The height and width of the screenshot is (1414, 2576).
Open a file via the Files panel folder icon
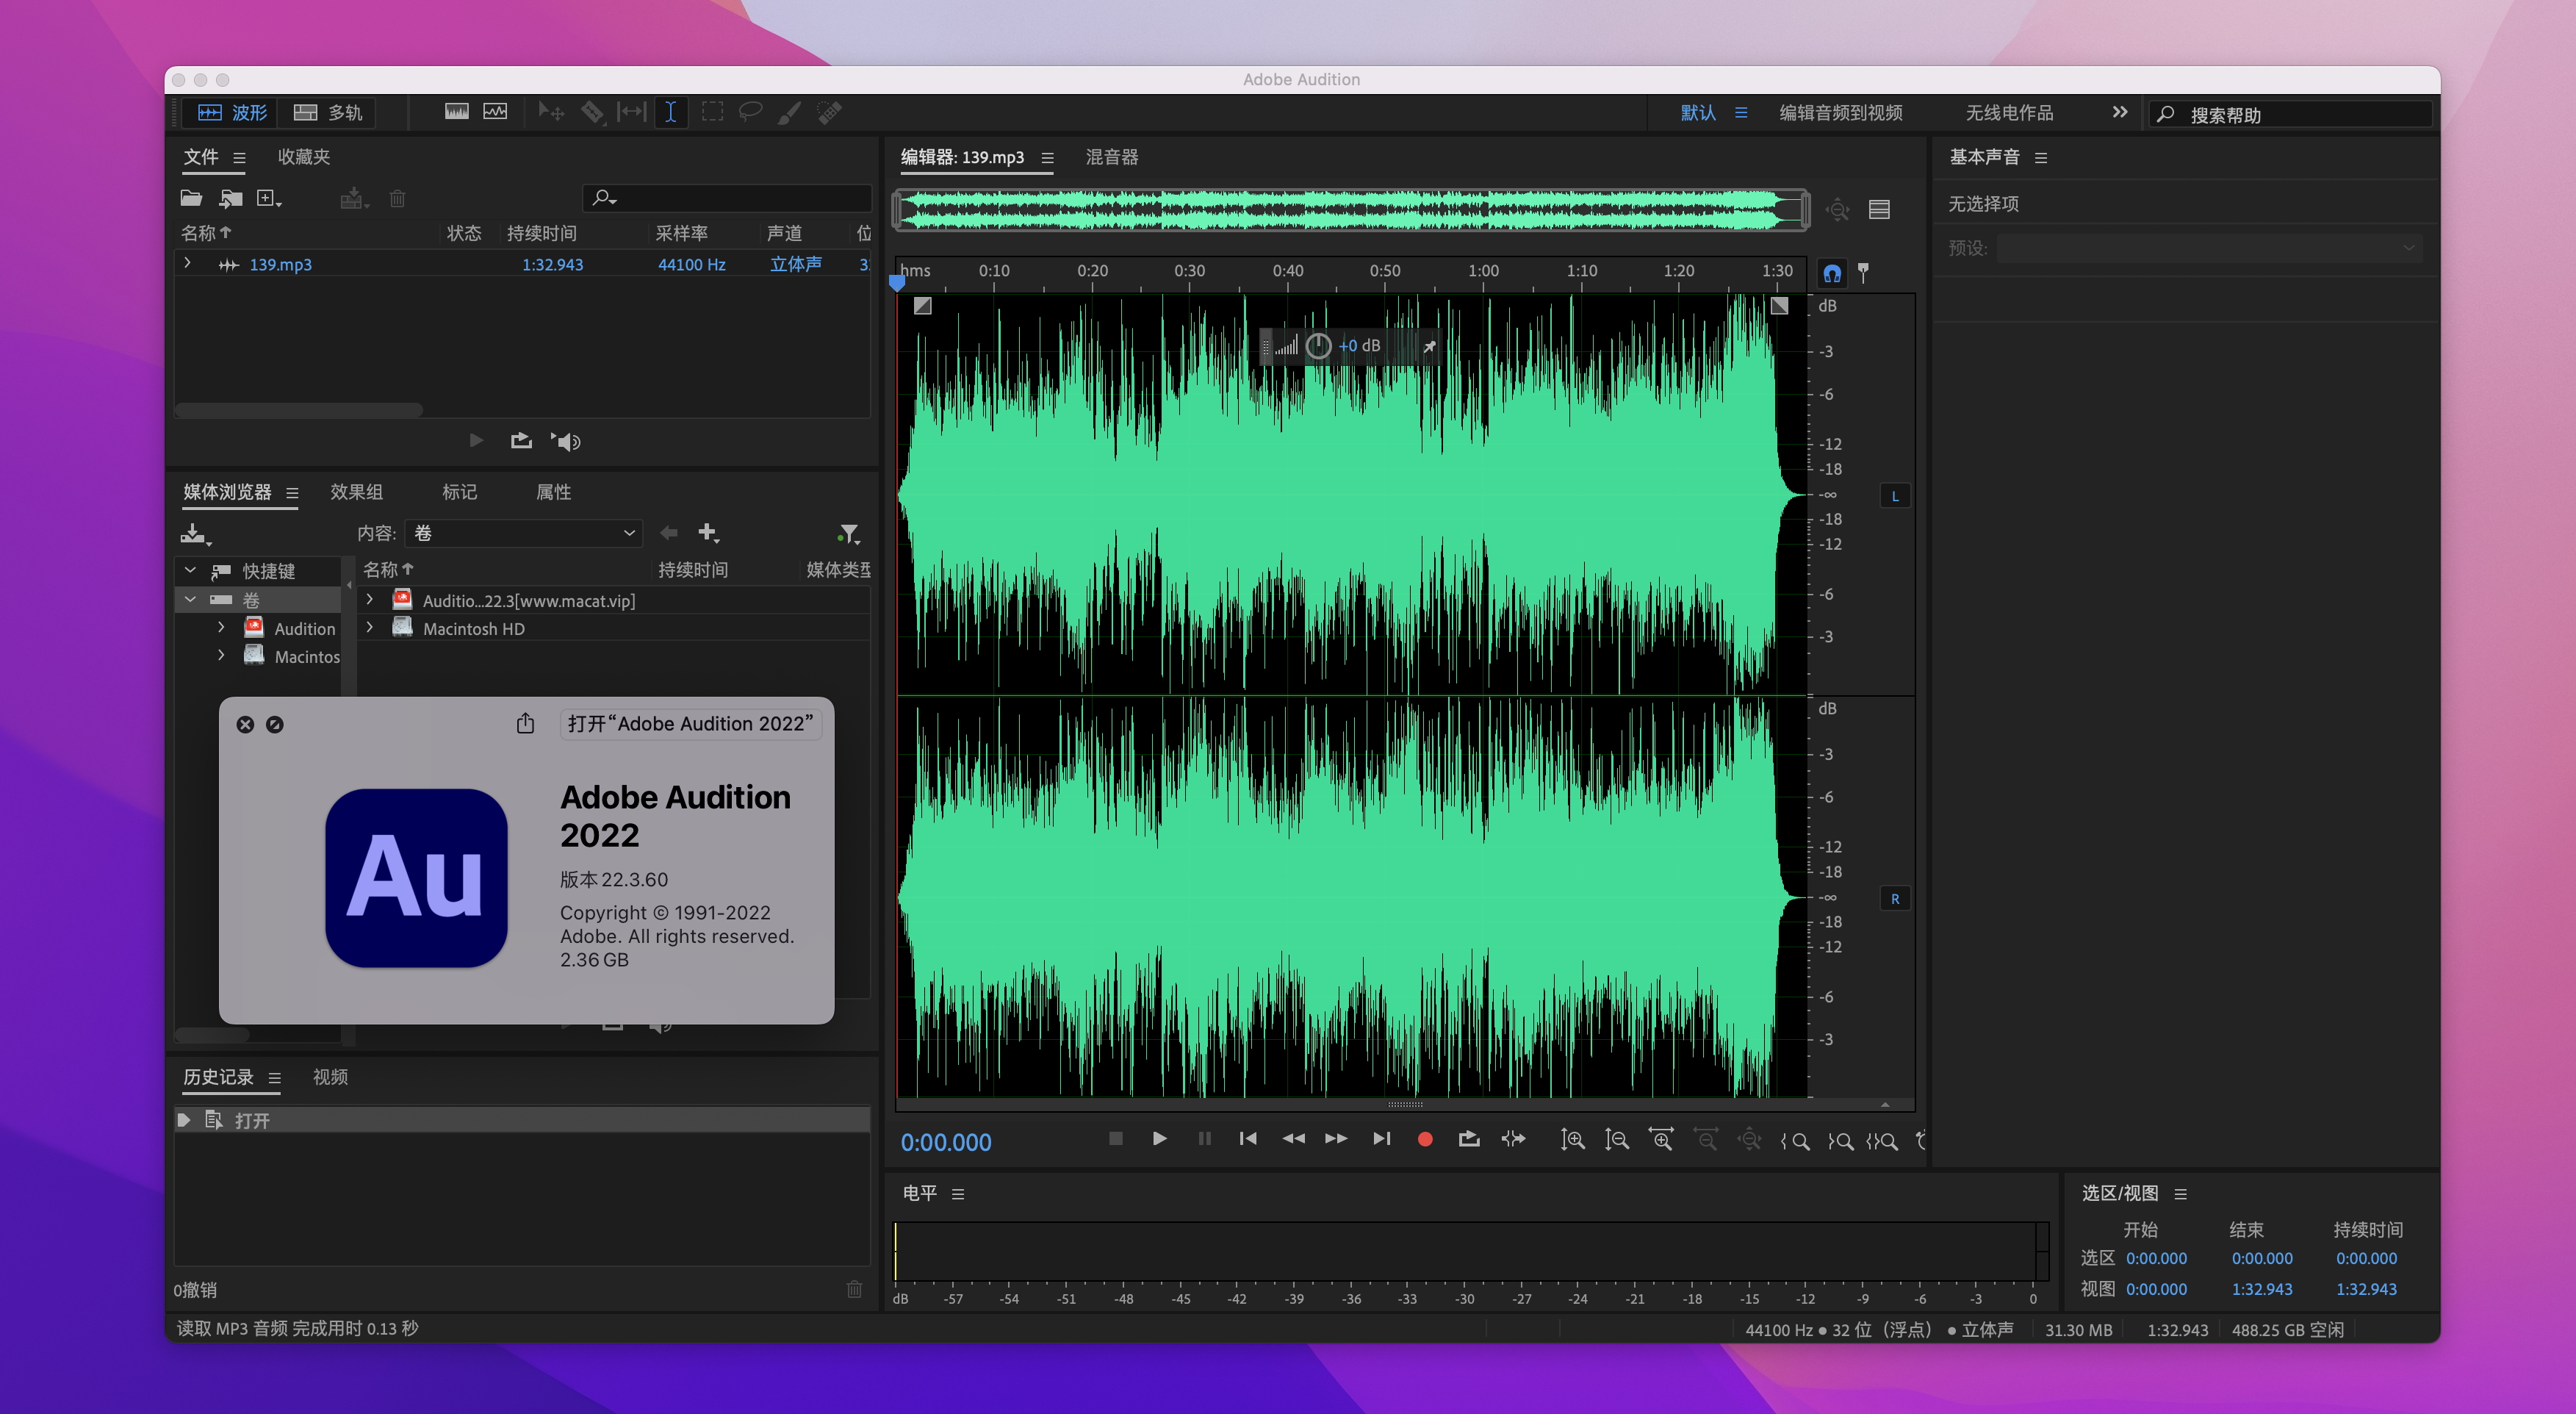191,198
